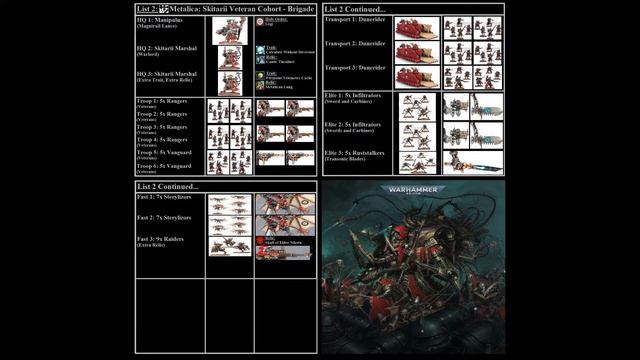Viewport: 640px width, 360px height.
Task: Click the Warhammer 40,000 logo on the artwork
Action: [413, 190]
